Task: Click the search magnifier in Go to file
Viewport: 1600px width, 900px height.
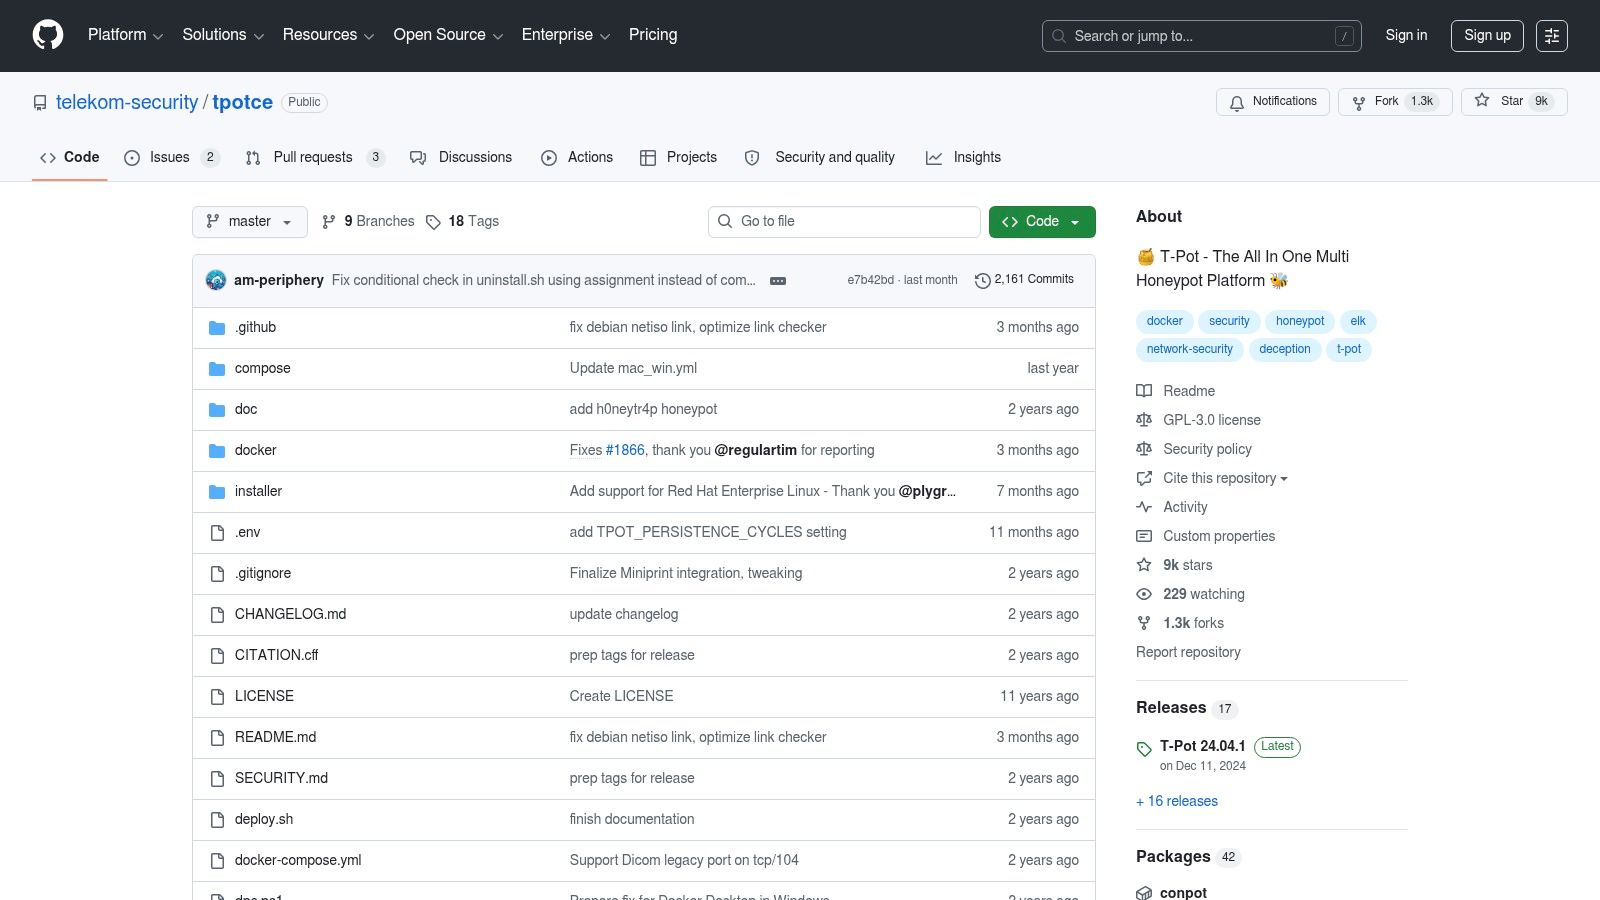Action: pyautogui.click(x=725, y=221)
